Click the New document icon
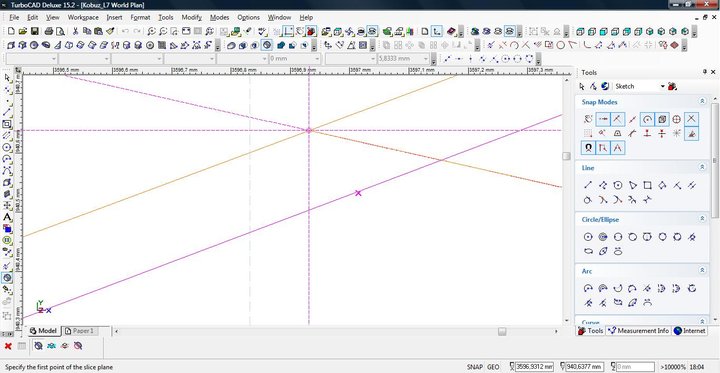720x373 pixels. 11,31
